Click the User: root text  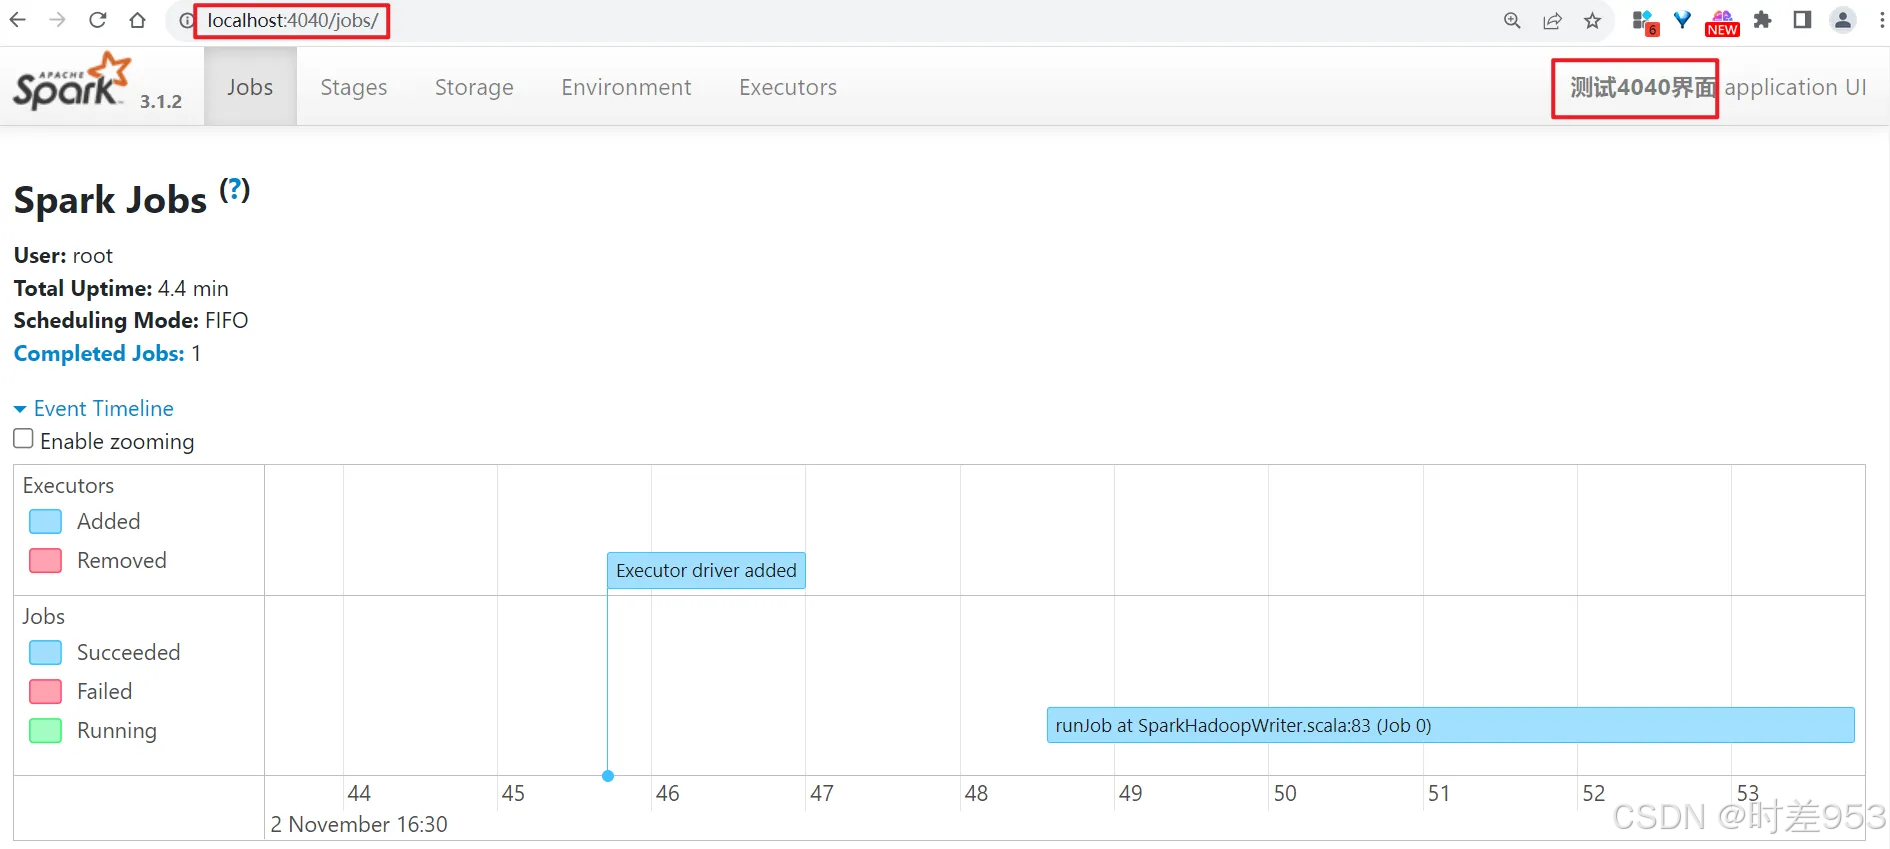(x=64, y=255)
